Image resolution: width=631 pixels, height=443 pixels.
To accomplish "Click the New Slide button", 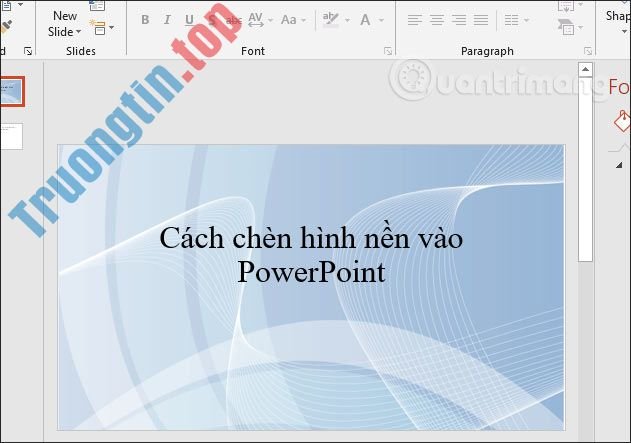I will tap(64, 23).
